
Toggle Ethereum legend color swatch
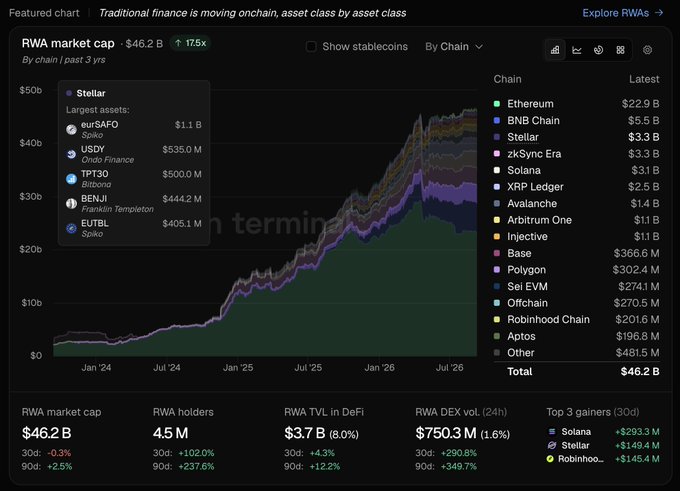(x=497, y=104)
